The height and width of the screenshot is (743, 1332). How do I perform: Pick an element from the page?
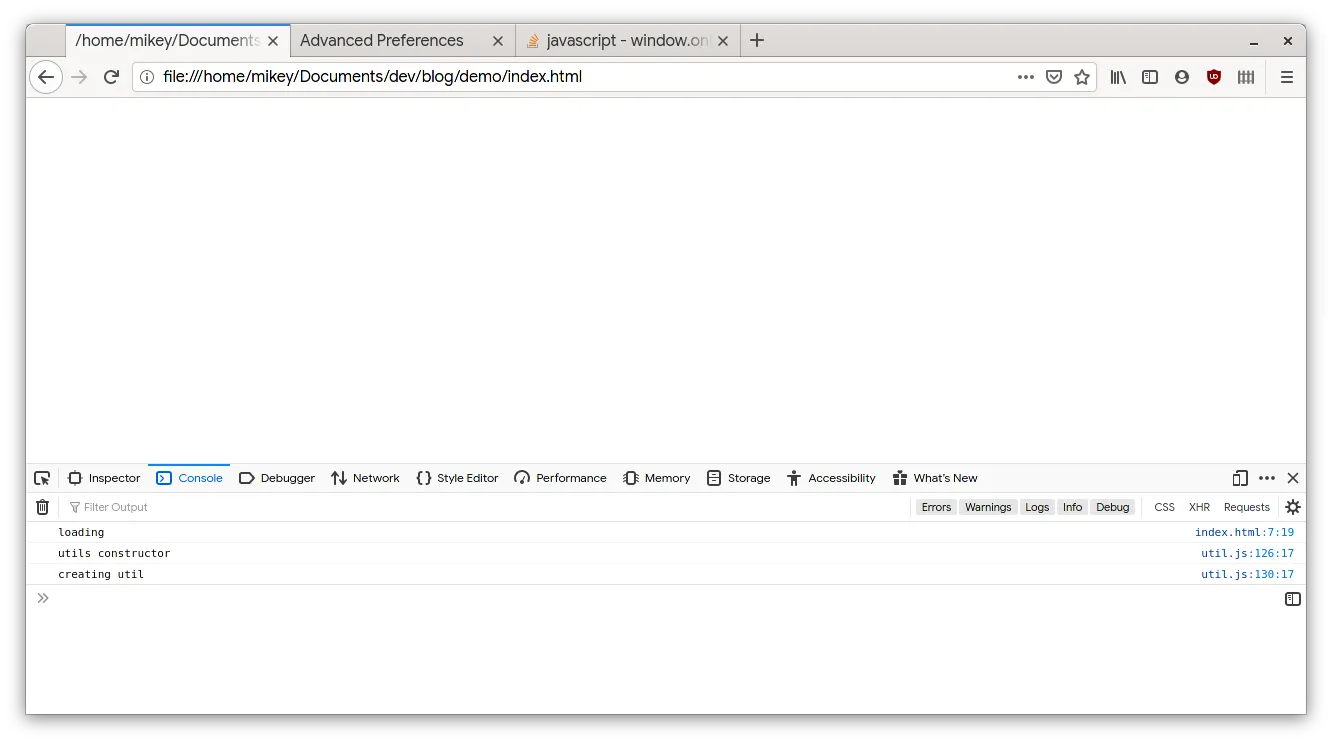(x=42, y=478)
